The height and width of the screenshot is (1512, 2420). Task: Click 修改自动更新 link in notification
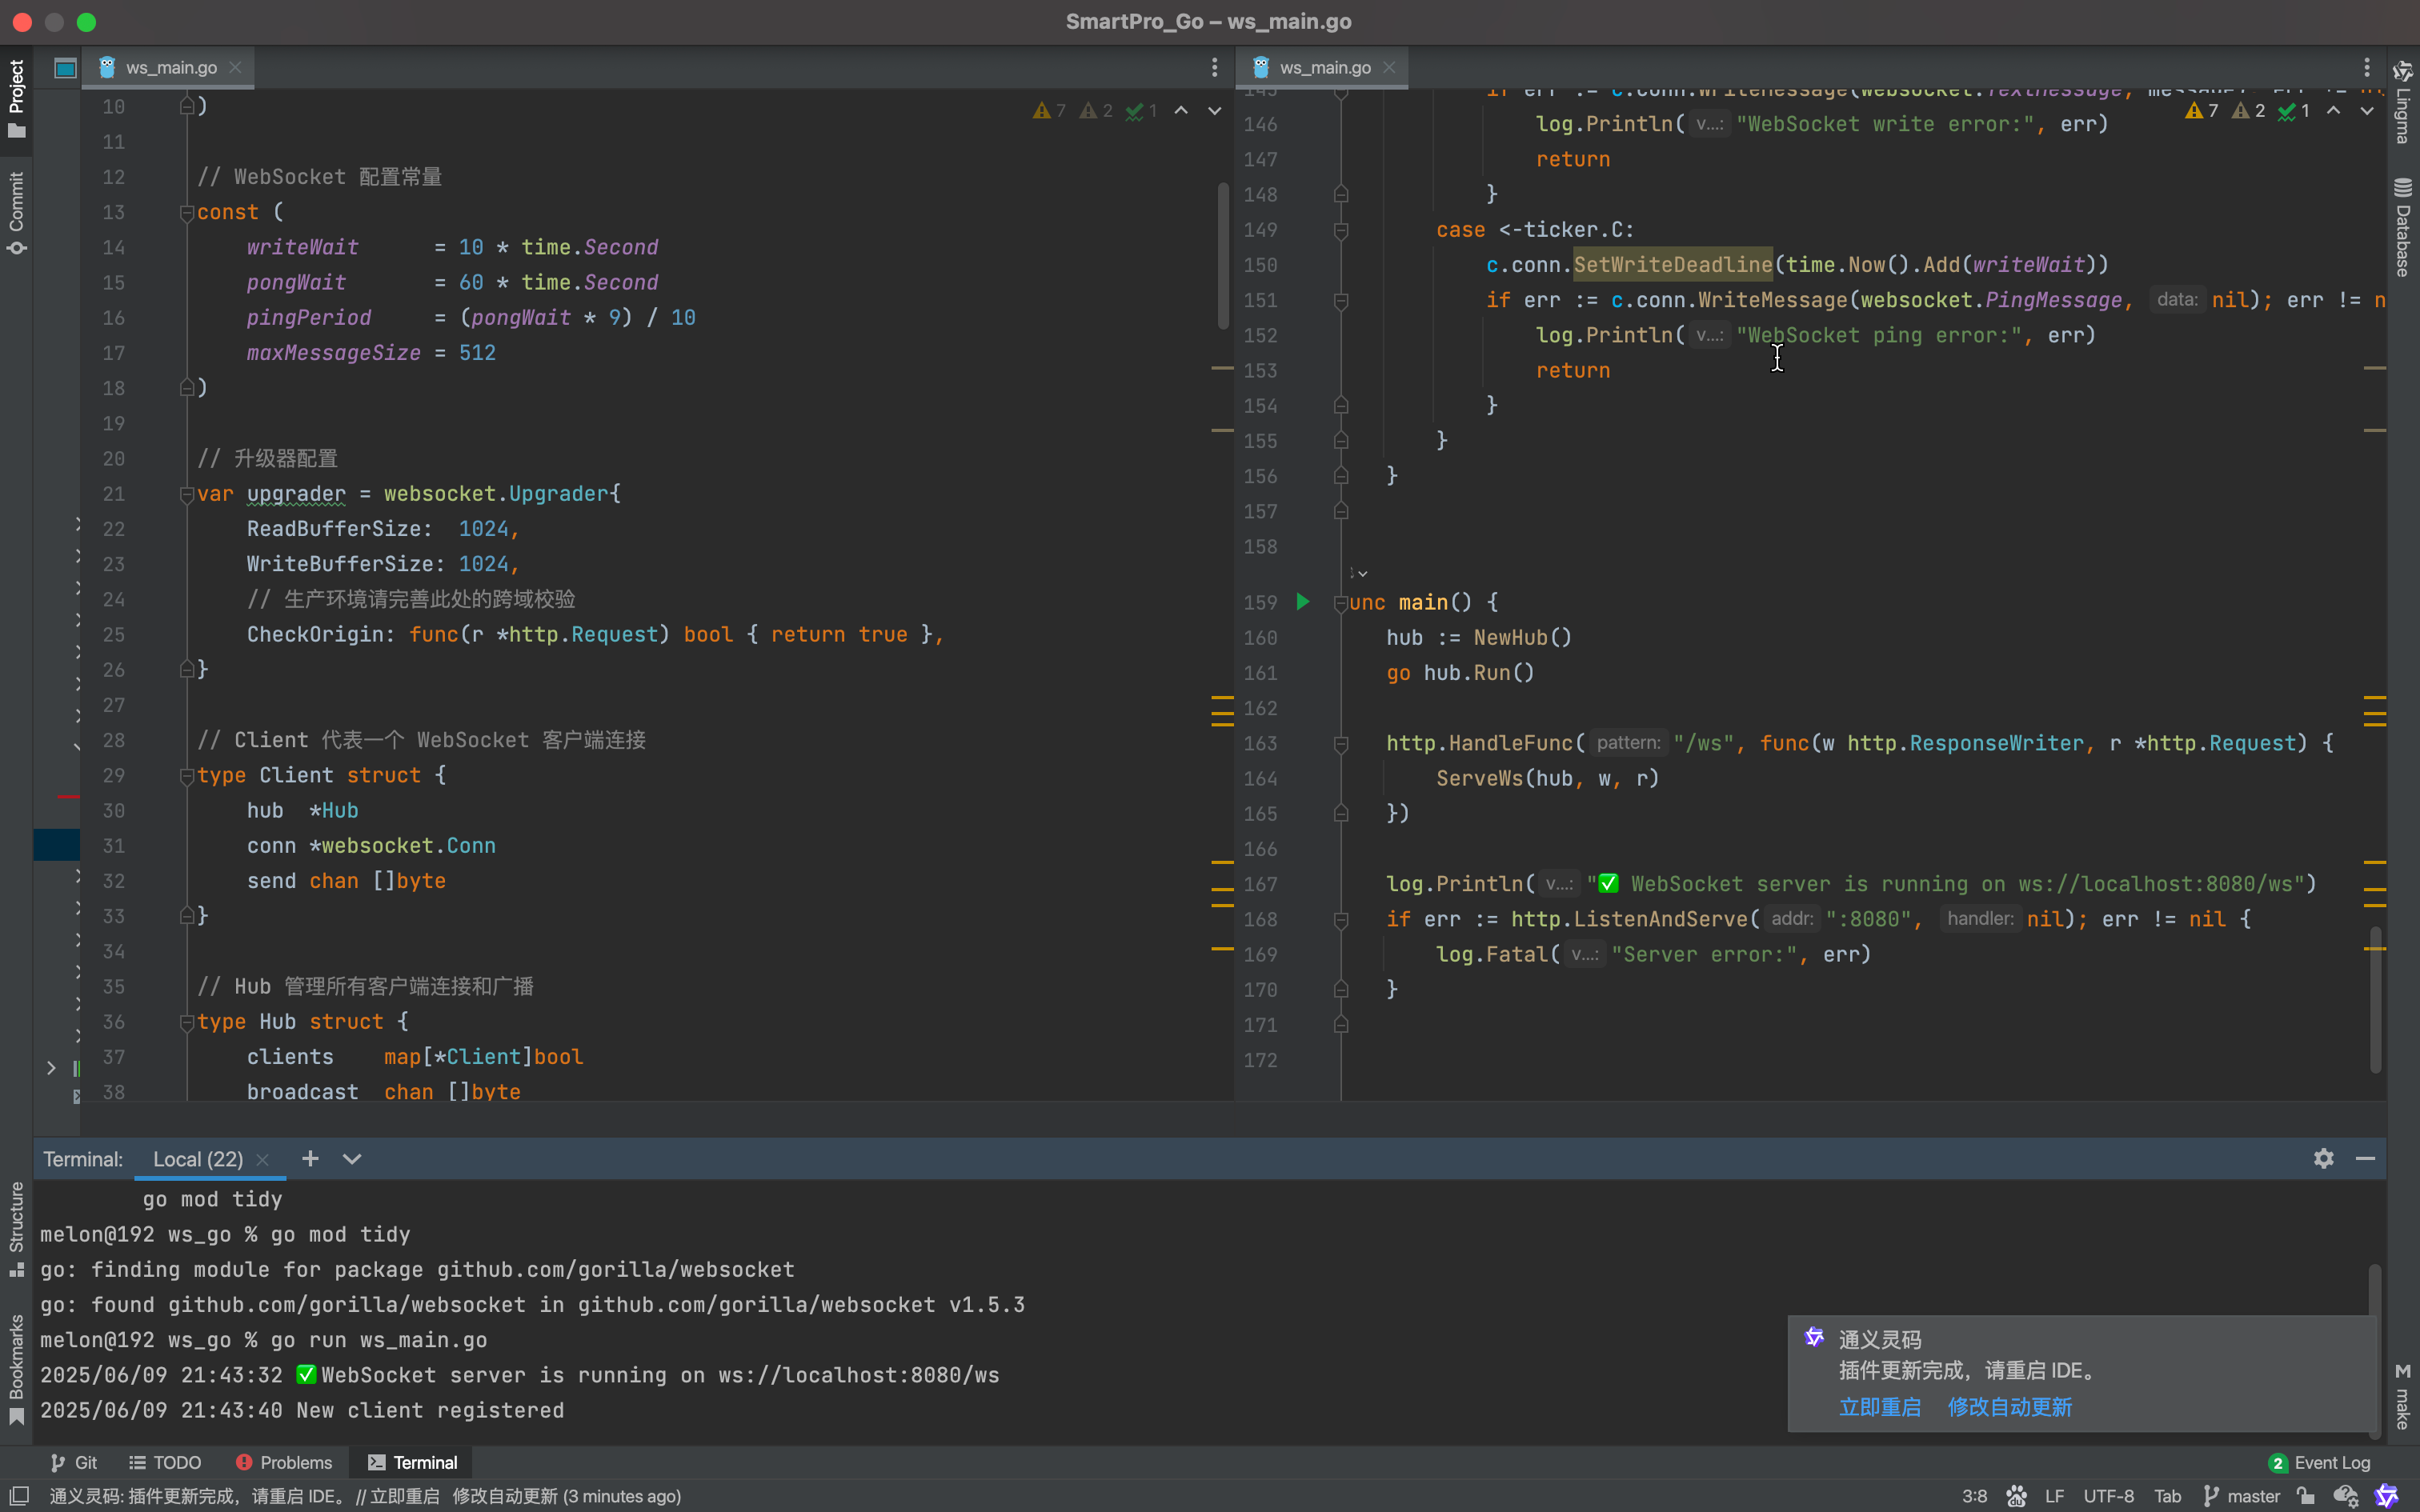[2009, 1407]
